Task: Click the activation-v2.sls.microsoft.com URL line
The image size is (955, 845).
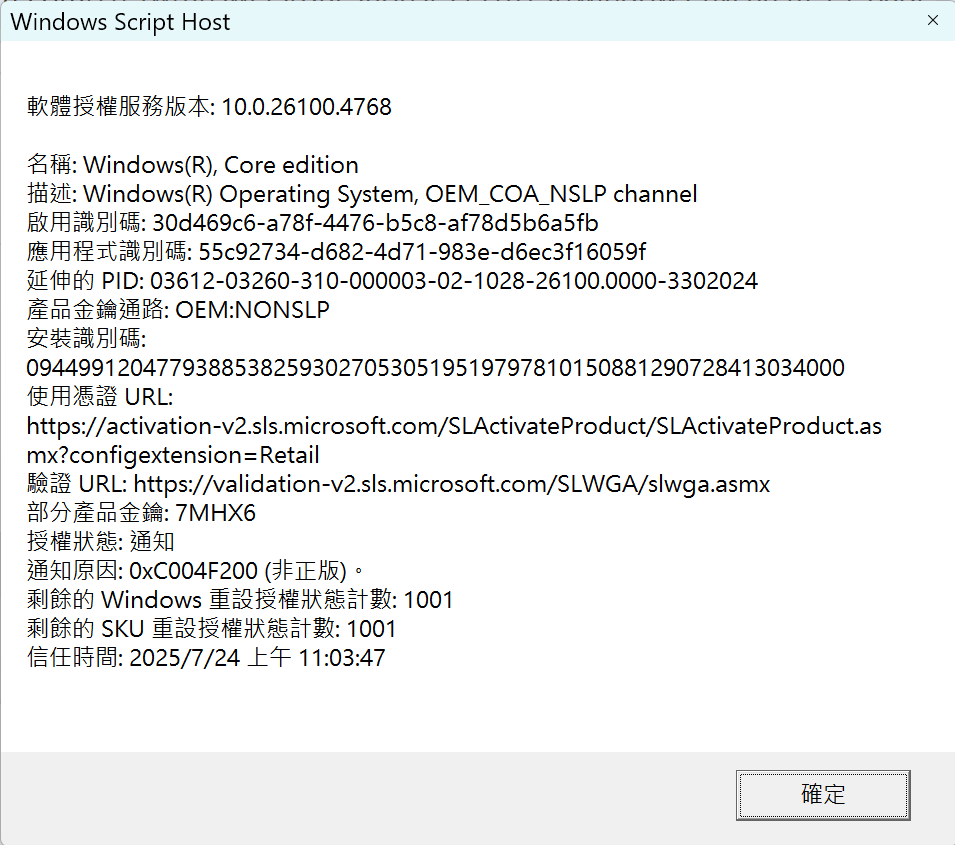Action: 454,426
